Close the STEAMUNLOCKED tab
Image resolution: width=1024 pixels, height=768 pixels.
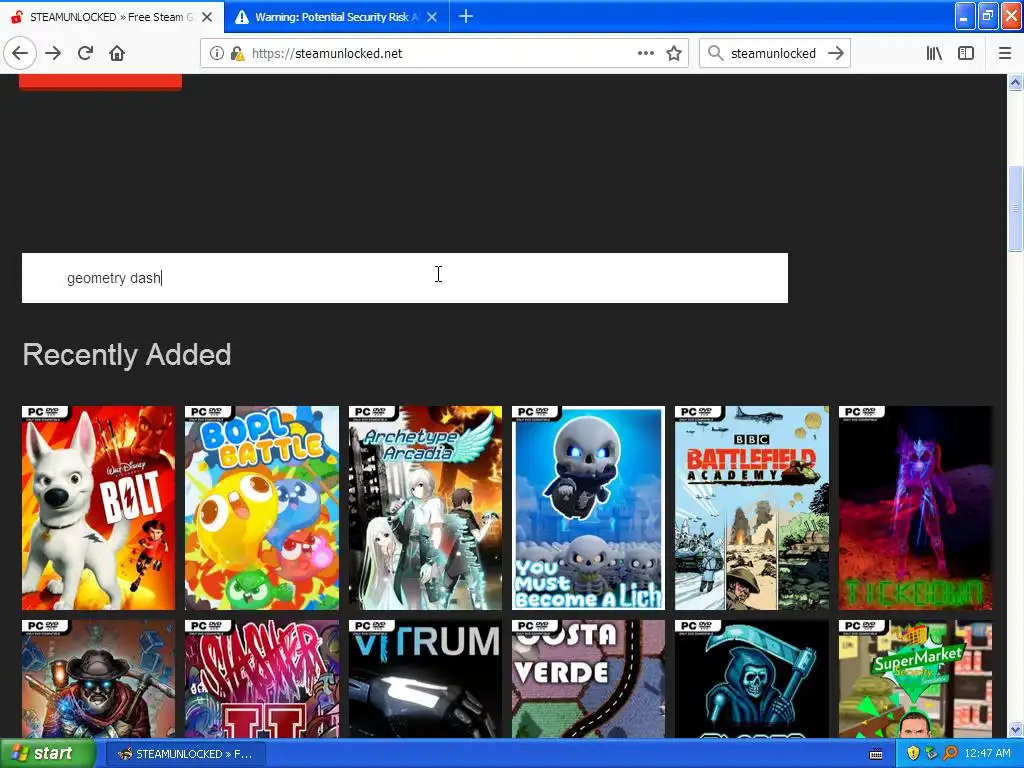pyautogui.click(x=207, y=17)
